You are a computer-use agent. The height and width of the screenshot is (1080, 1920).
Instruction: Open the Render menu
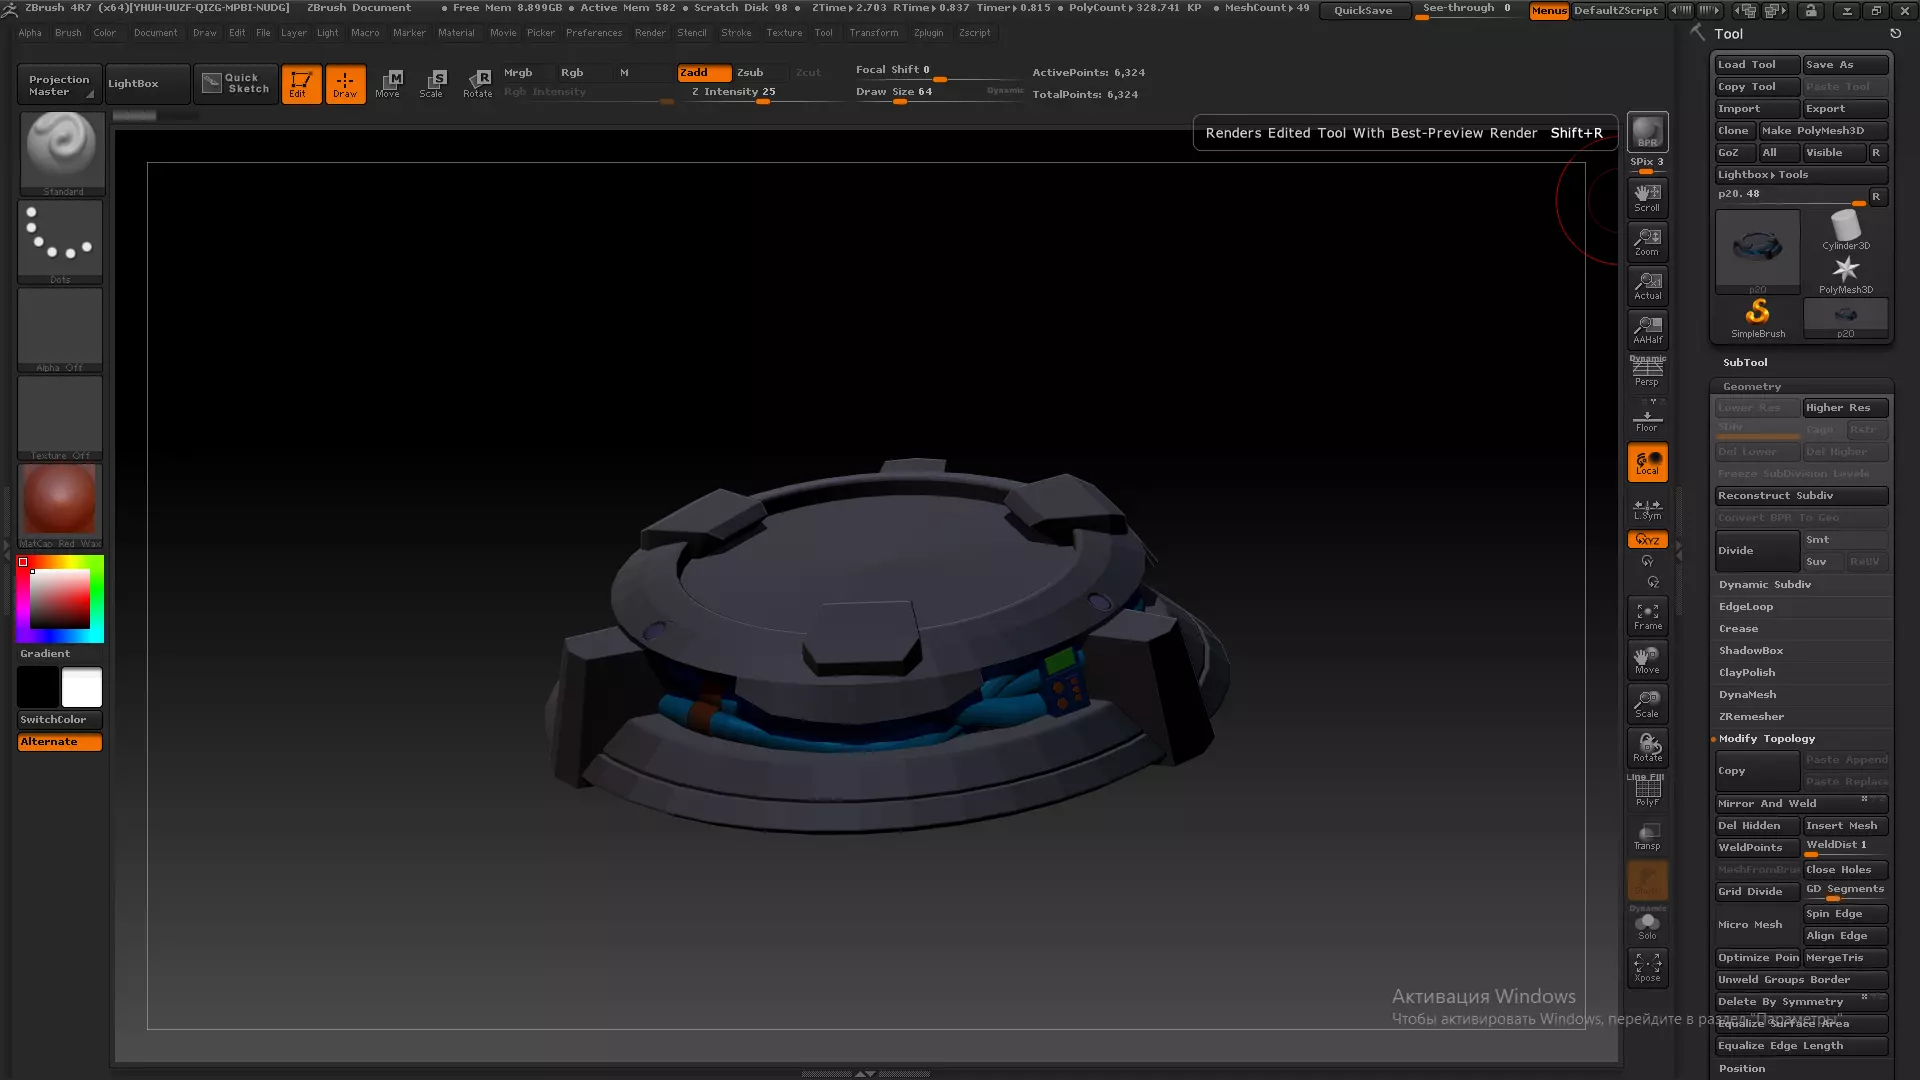[x=650, y=33]
